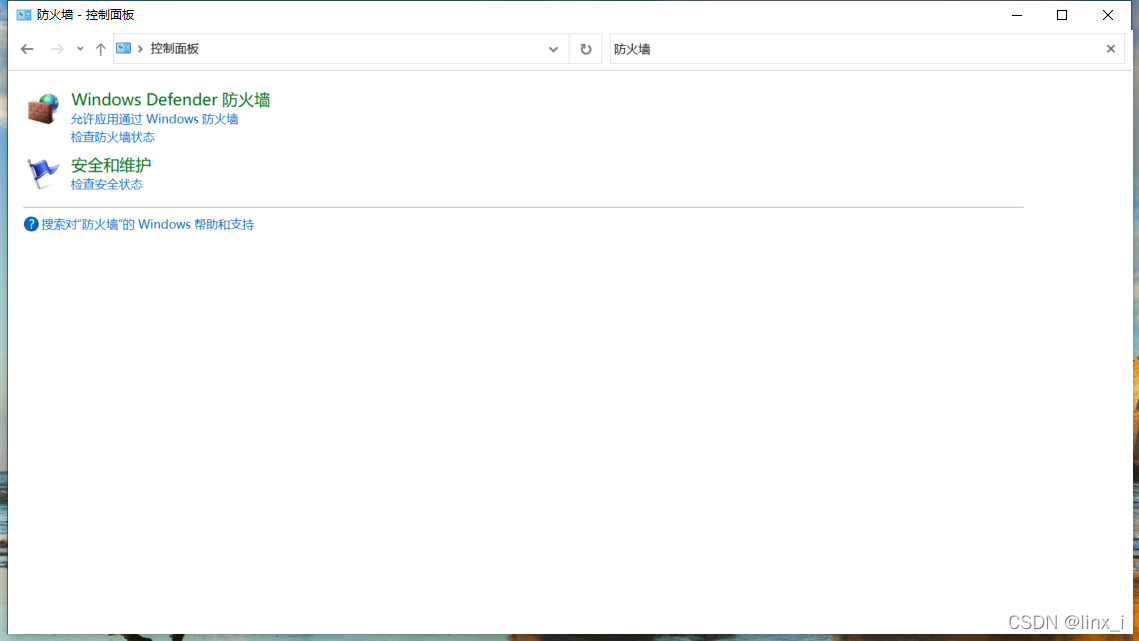
Task: Click the Forward navigation arrow
Action: (57, 49)
